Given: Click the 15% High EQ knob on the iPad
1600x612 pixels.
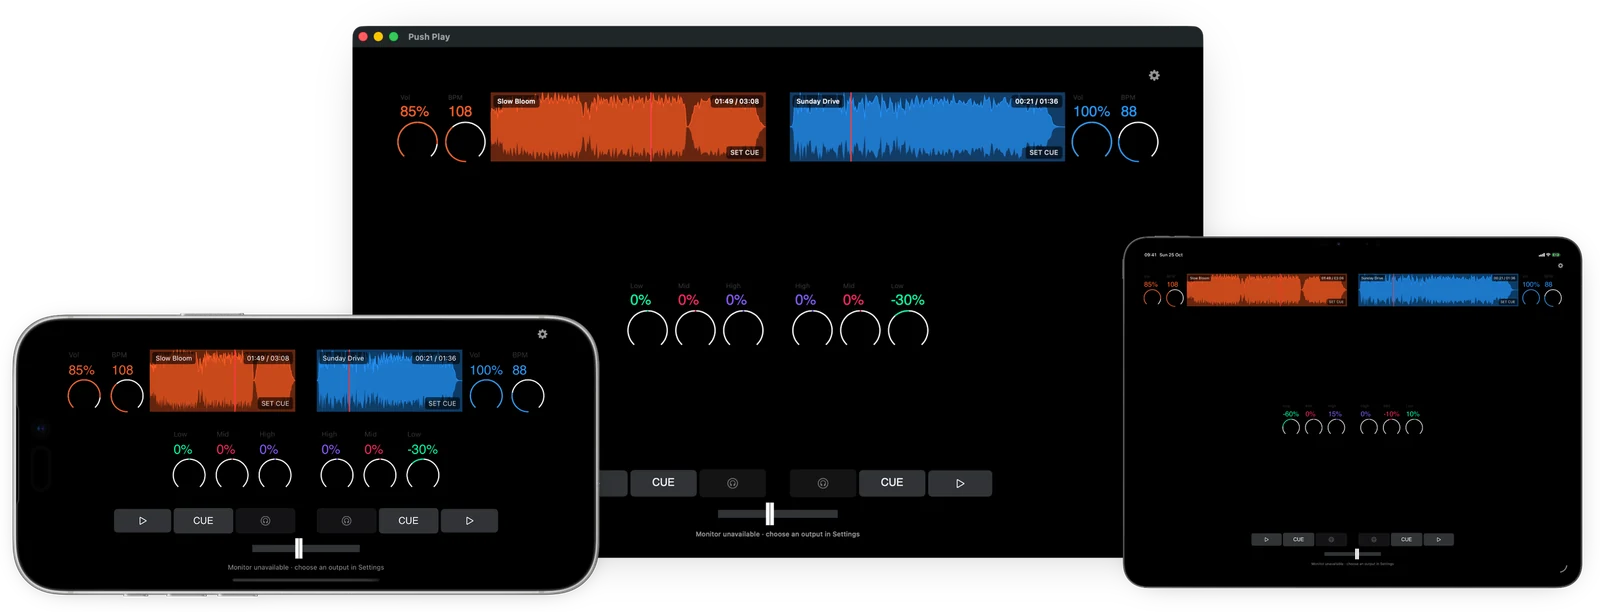Looking at the screenshot, I should tap(1336, 428).
